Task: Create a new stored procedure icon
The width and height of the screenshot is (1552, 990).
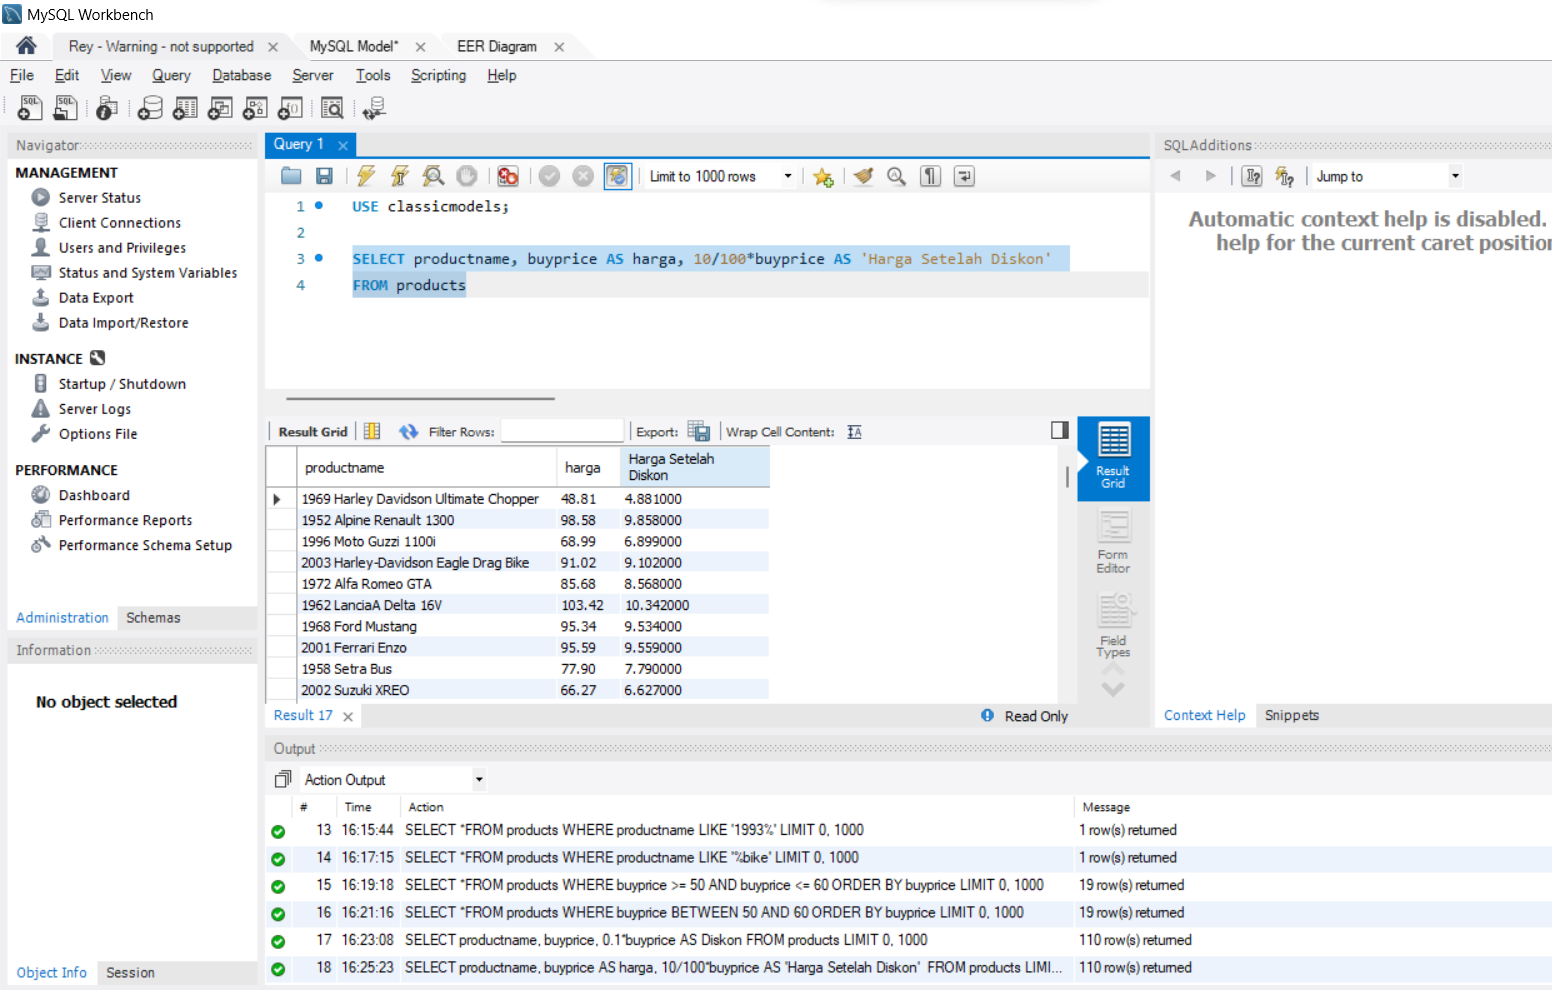Action: coord(255,108)
